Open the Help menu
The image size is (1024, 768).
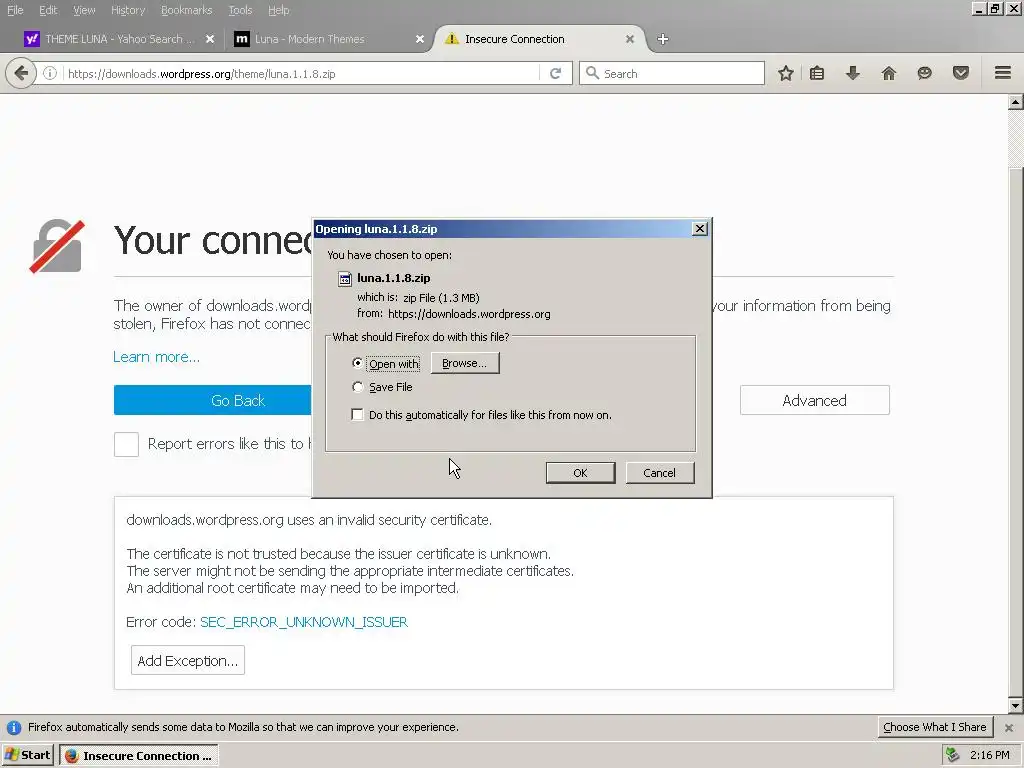coord(278,10)
